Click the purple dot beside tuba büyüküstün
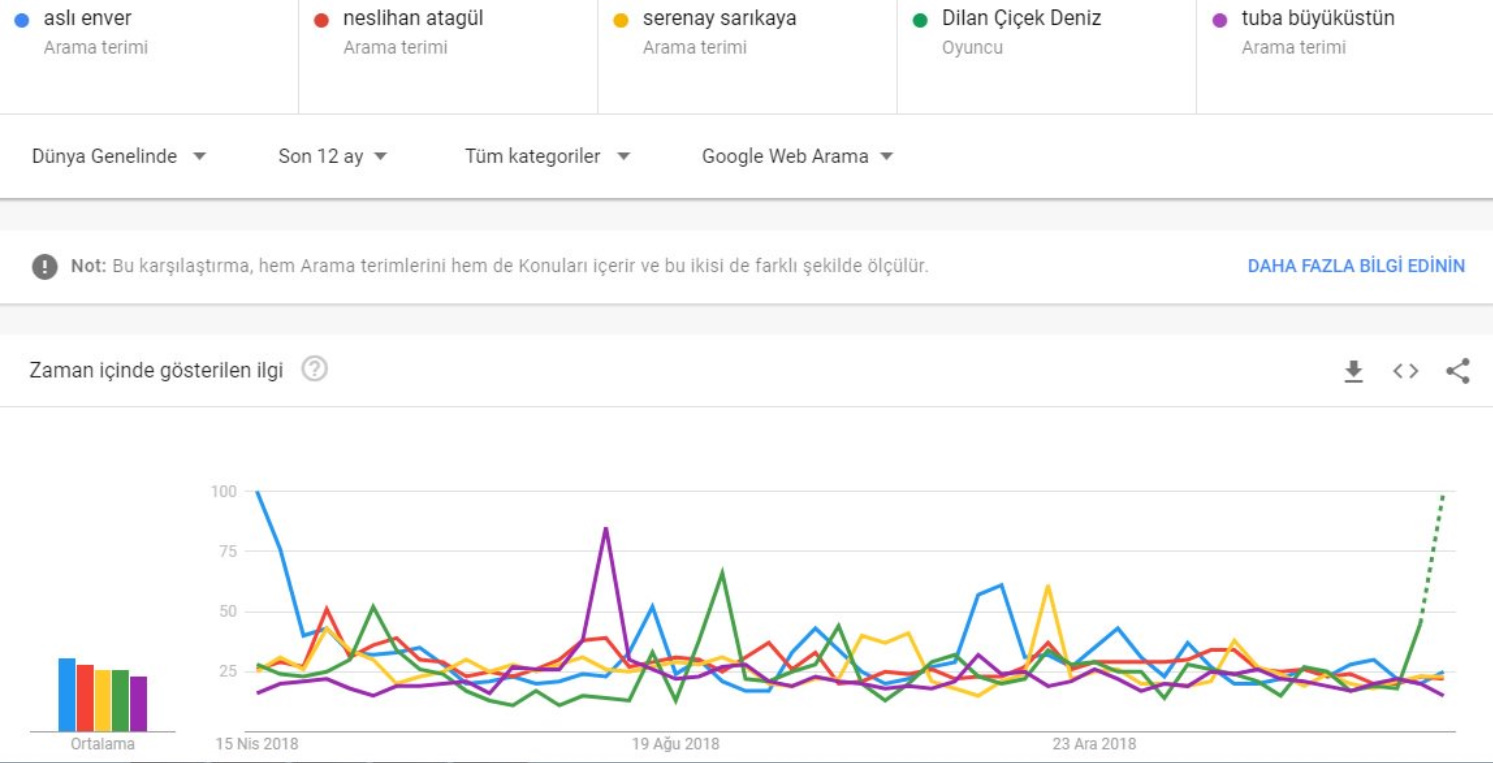 coord(1219,20)
